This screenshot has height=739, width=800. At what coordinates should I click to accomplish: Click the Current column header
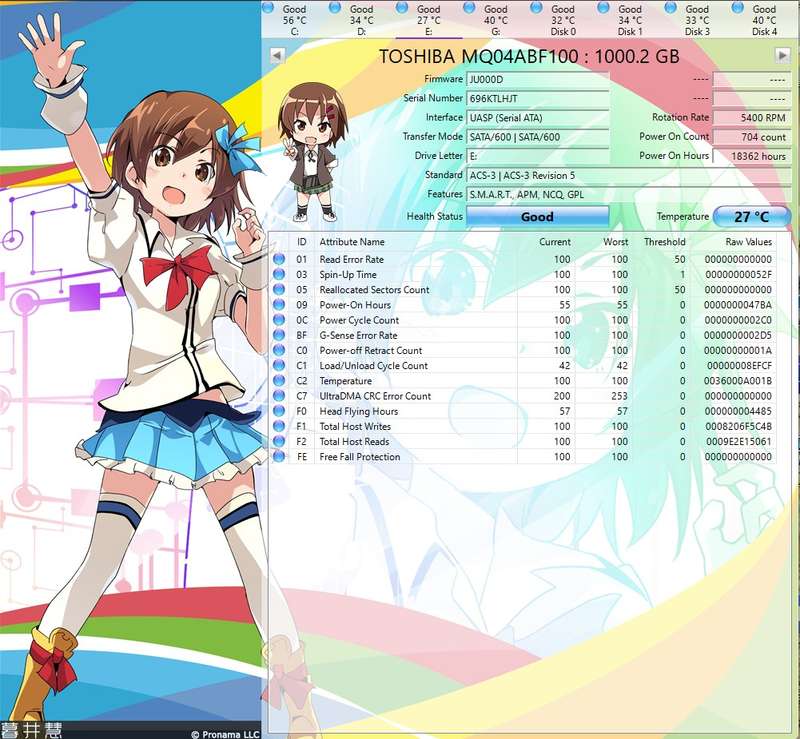pyautogui.click(x=555, y=242)
